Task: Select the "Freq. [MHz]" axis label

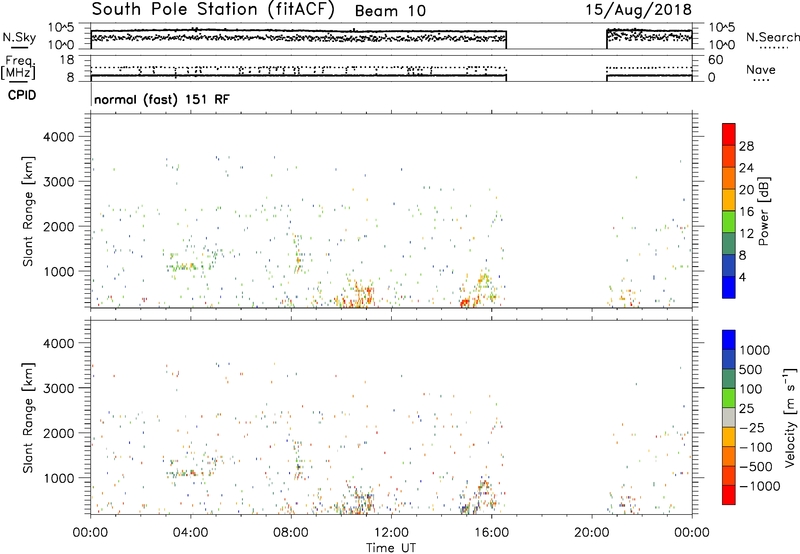Action: (x=18, y=68)
